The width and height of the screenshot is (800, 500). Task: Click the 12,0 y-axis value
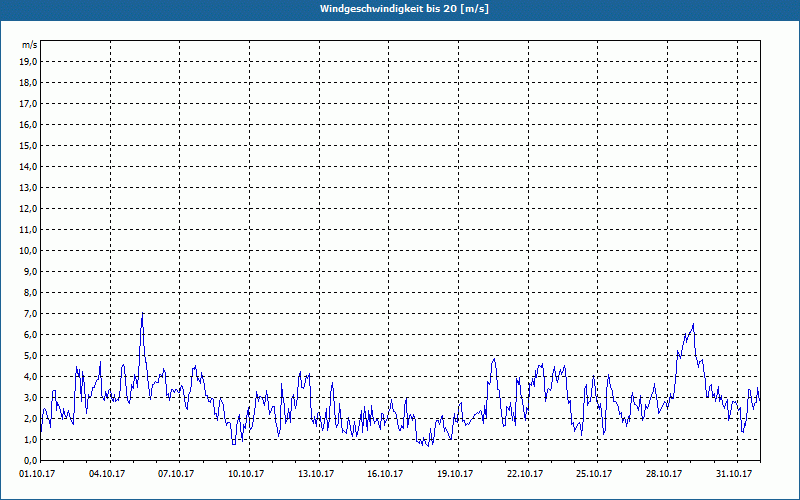point(29,209)
